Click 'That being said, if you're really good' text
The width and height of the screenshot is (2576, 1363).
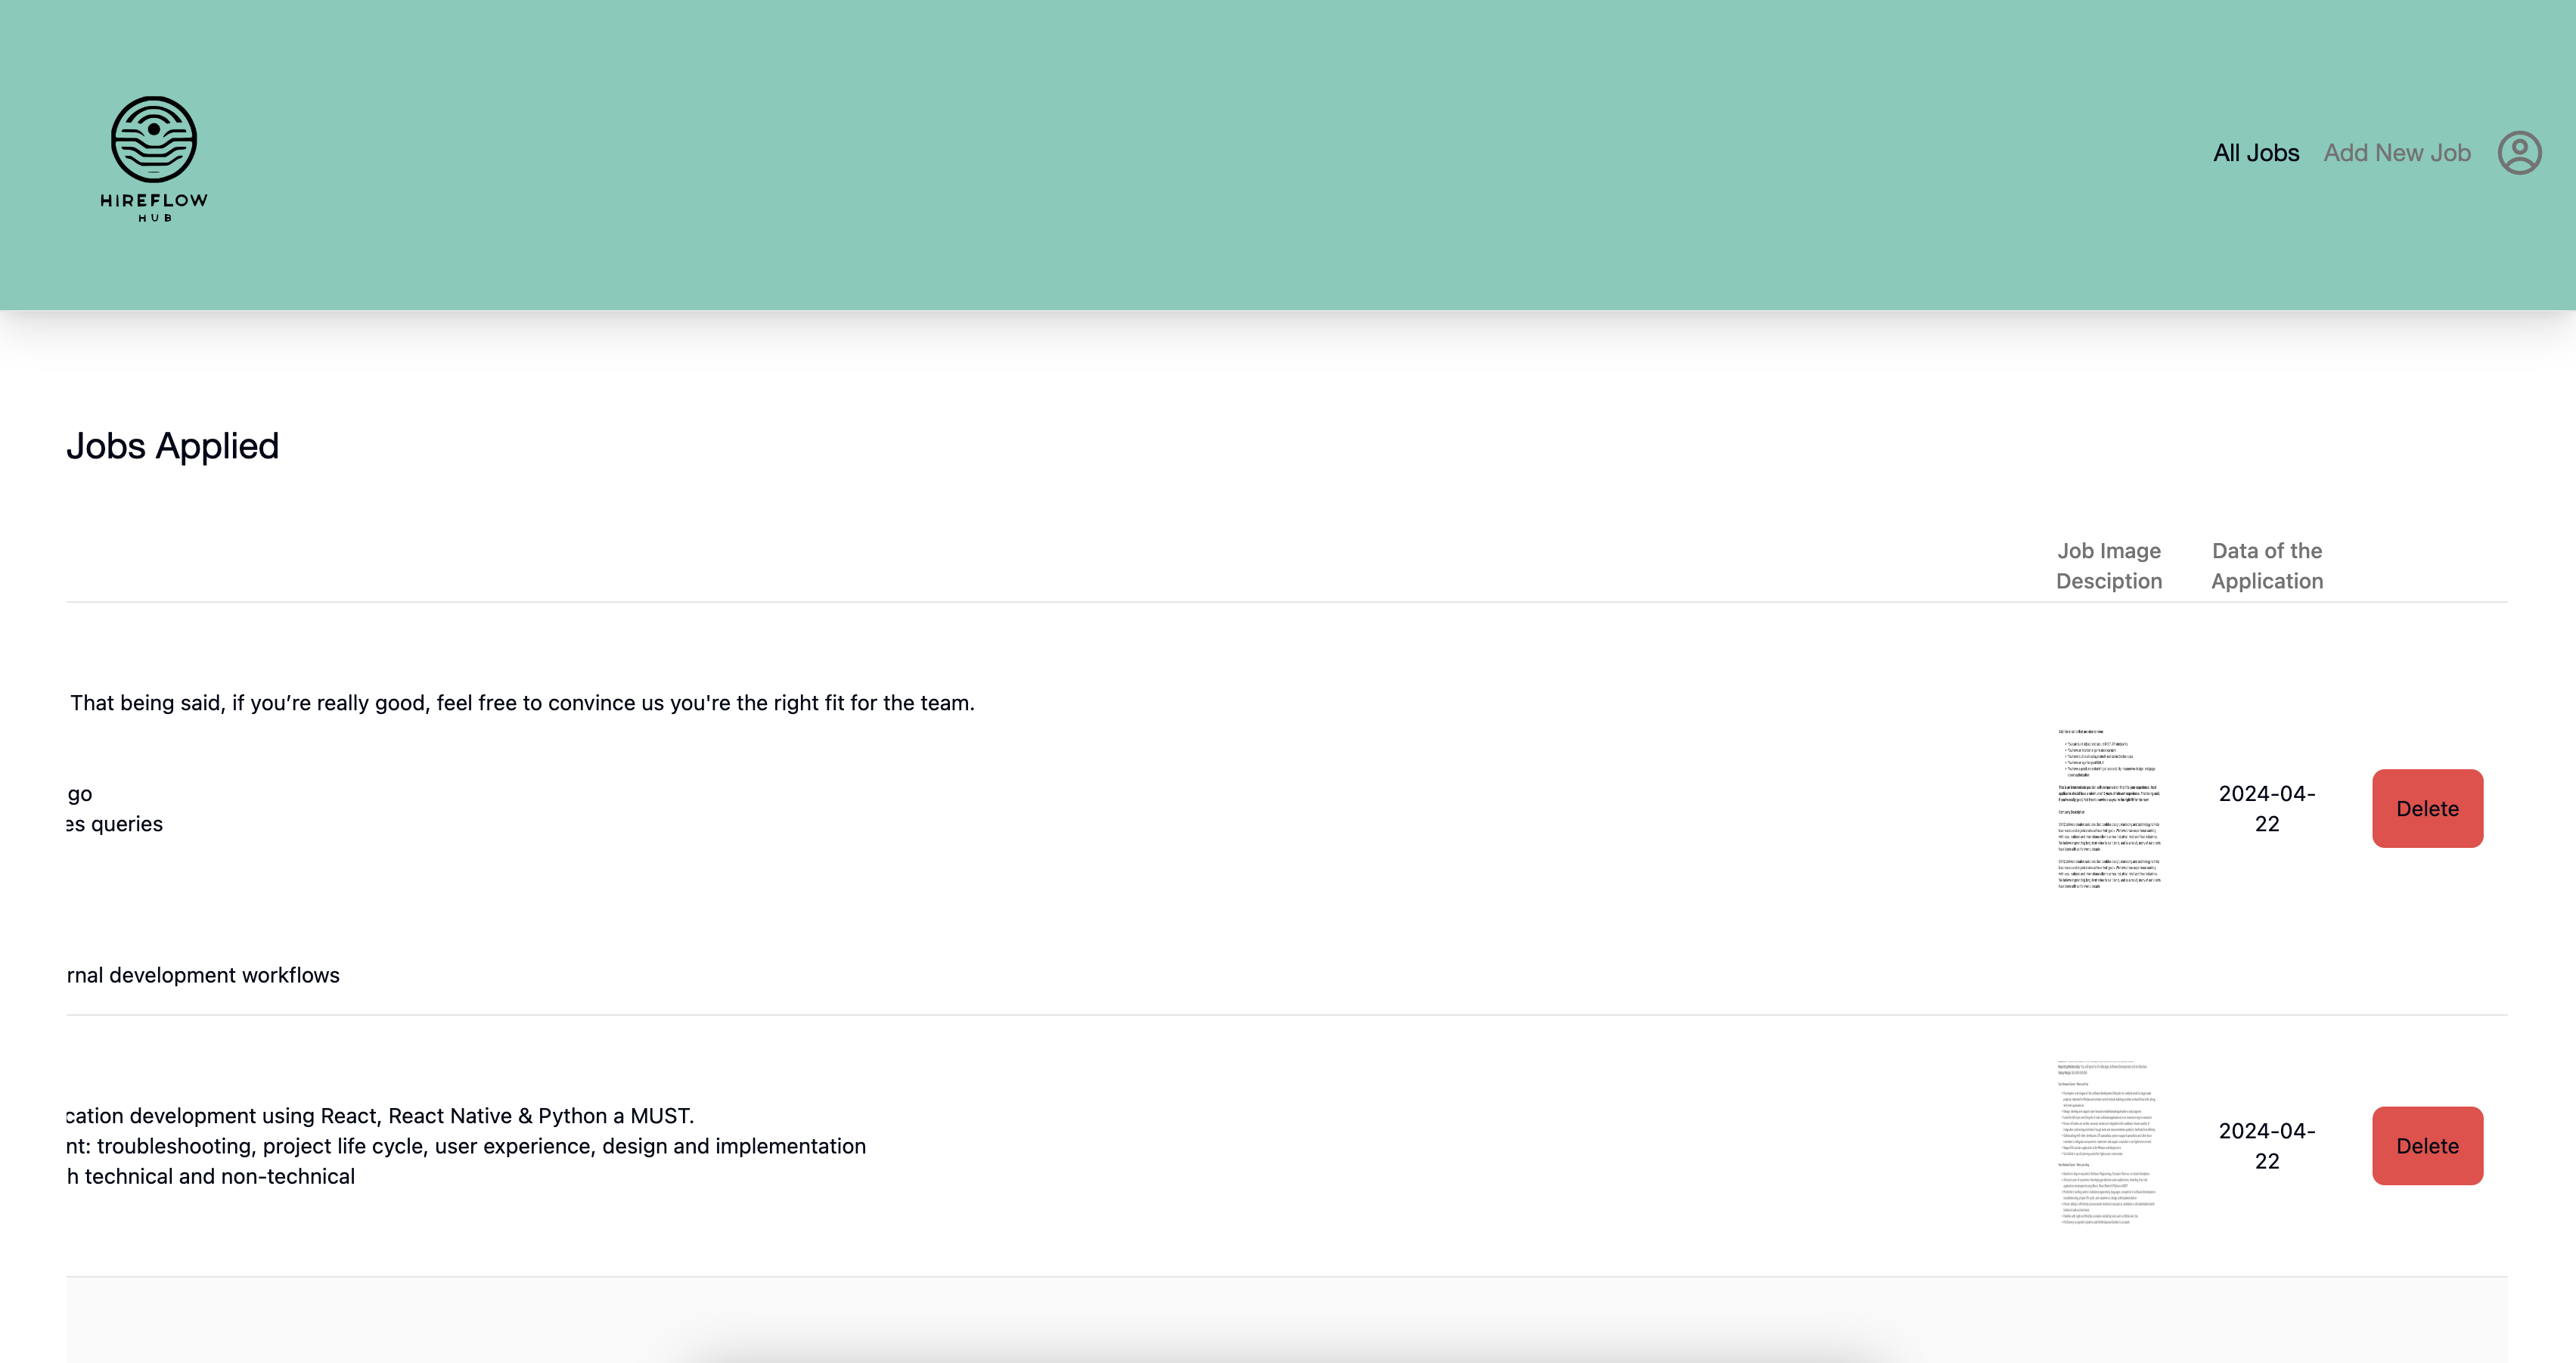click(522, 703)
